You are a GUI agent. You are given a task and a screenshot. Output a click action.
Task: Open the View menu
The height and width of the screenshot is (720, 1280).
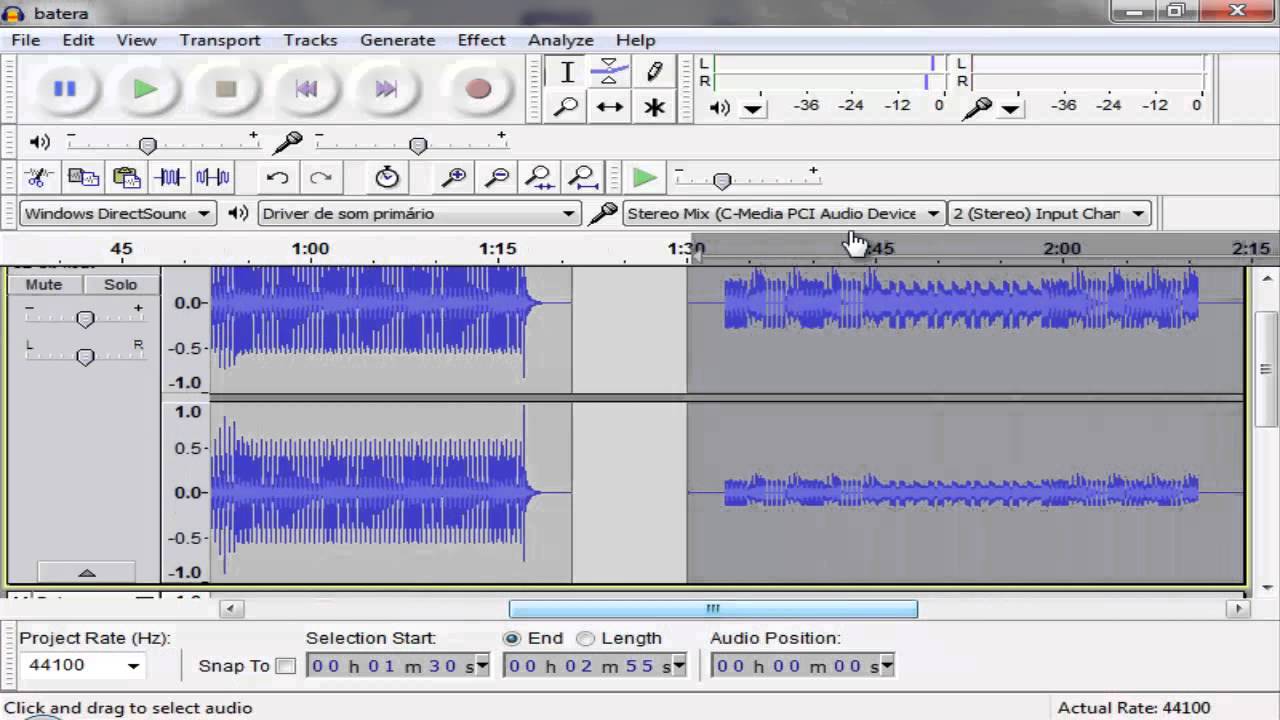(136, 40)
